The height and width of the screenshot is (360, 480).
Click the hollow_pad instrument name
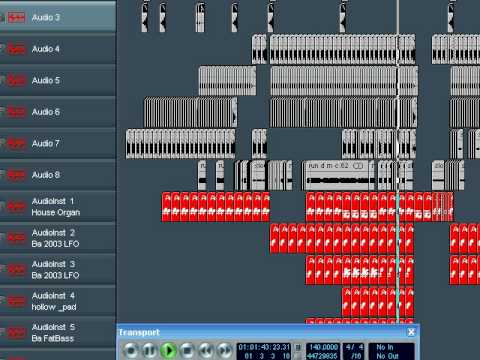click(54, 307)
